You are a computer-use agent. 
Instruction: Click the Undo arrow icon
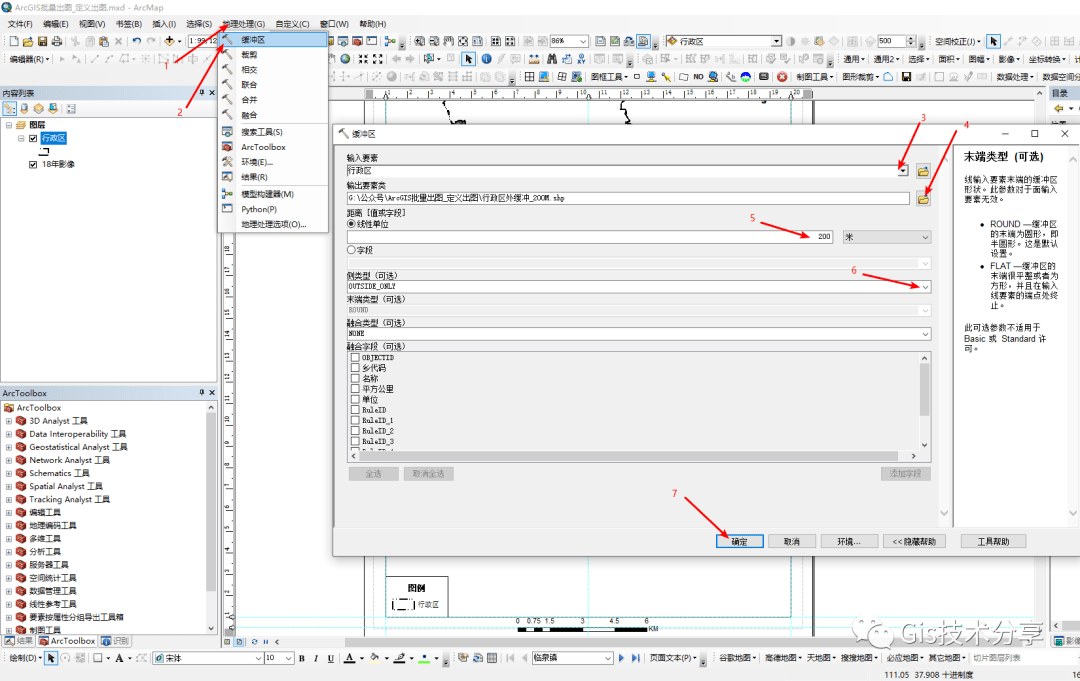[136, 41]
